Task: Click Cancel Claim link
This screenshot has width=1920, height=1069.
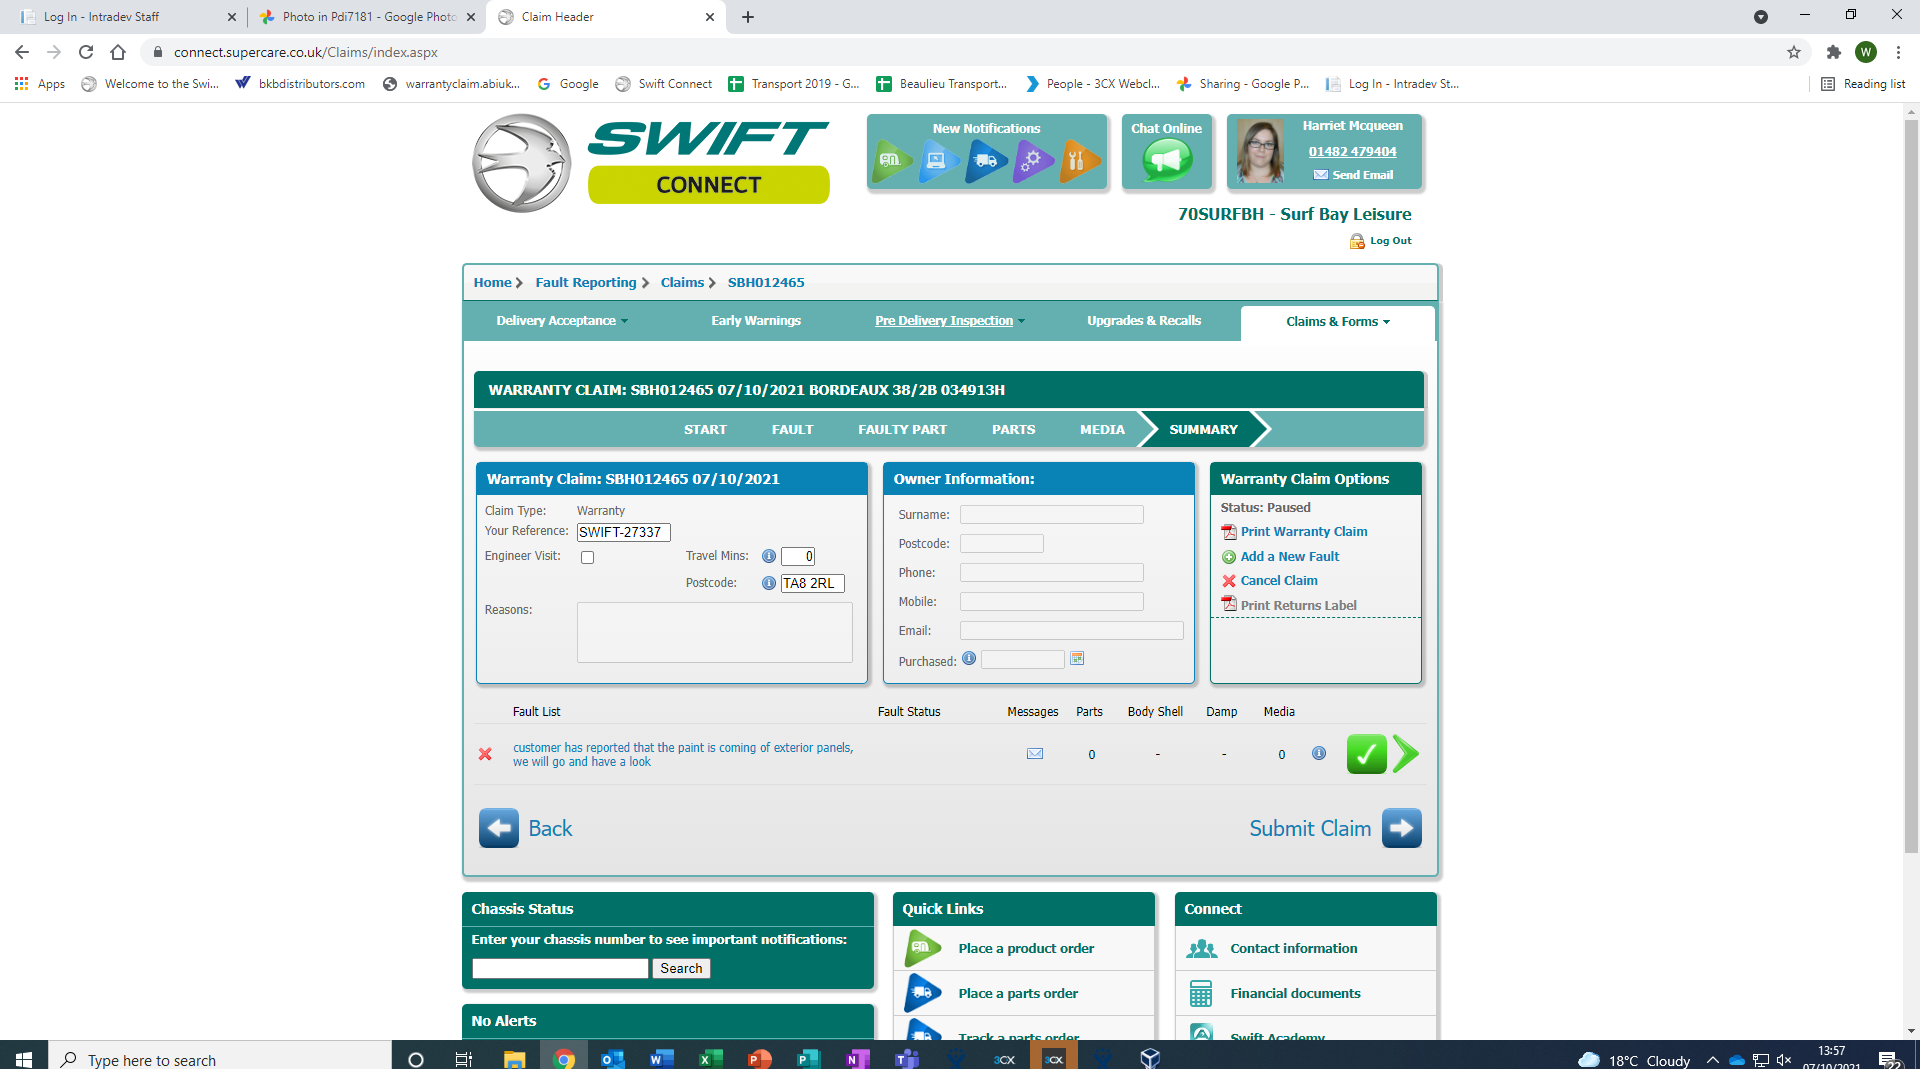Action: [1279, 581]
